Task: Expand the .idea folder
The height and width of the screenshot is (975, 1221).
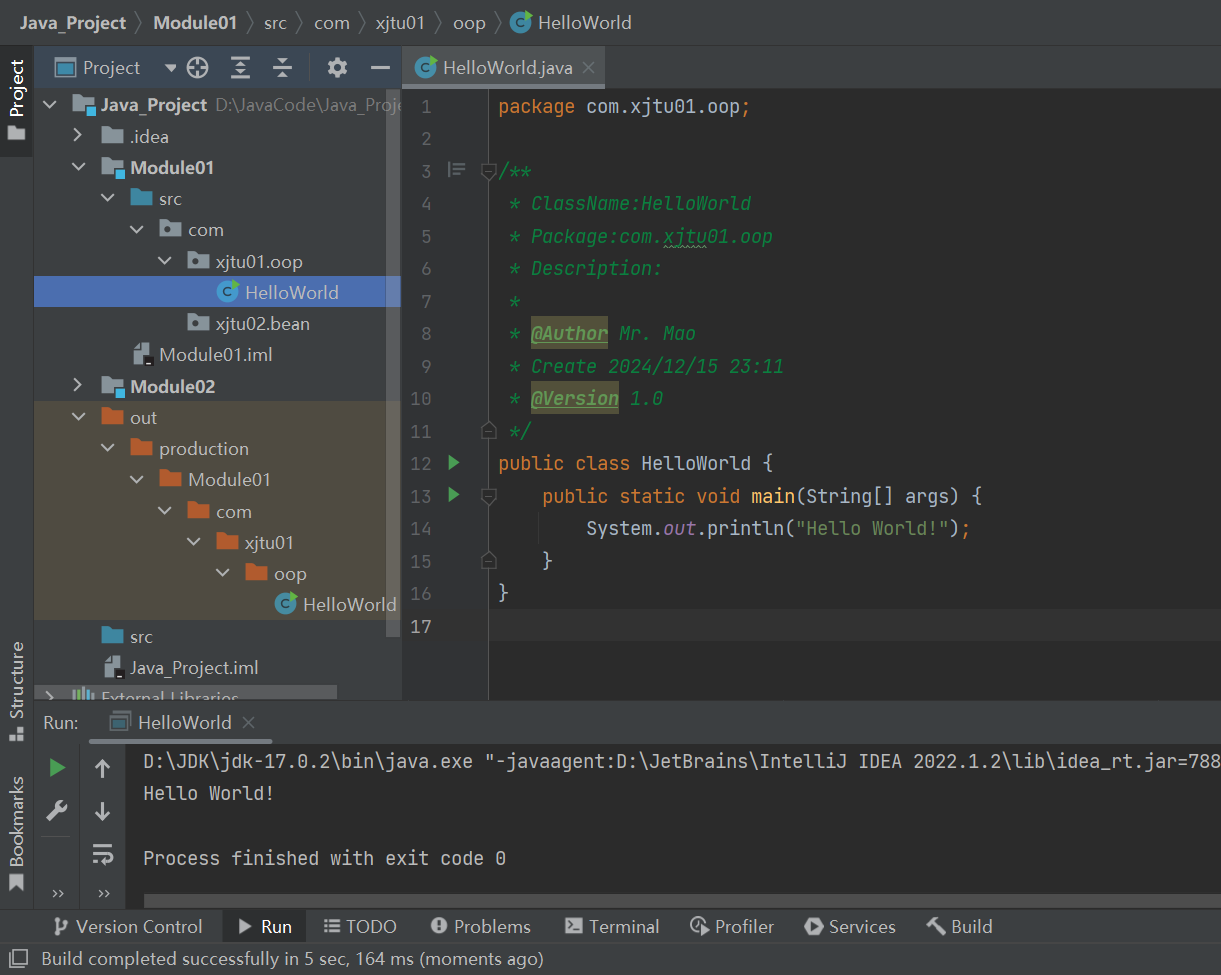Action: point(78,136)
